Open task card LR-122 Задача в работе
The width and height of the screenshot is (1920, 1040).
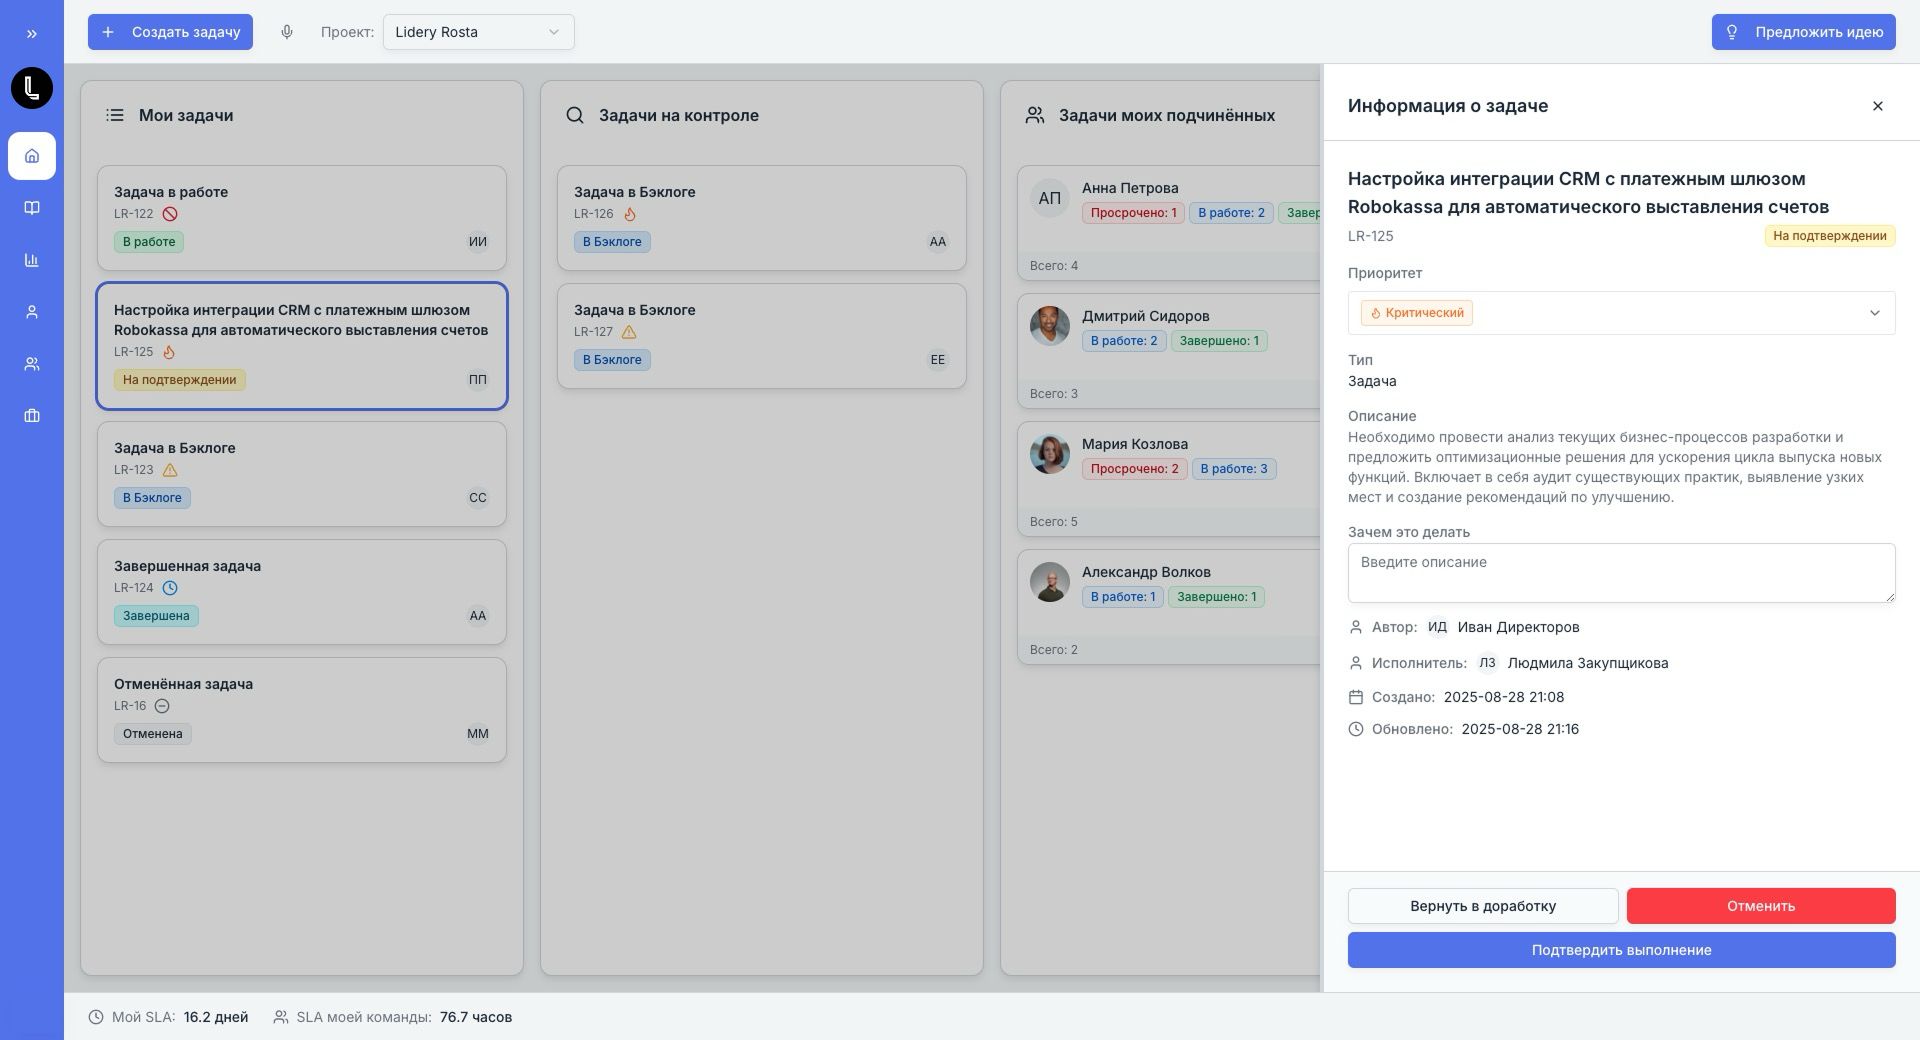pos(301,217)
